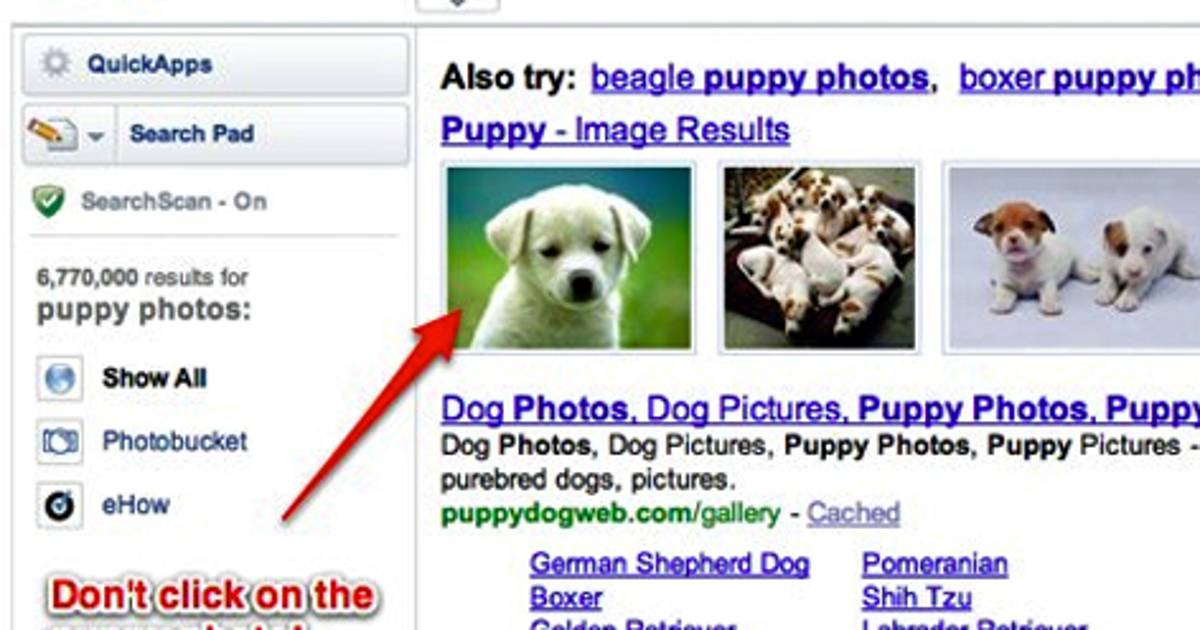This screenshot has width=1200, height=630.
Task: Select the Show All filter
Action: tap(154, 378)
